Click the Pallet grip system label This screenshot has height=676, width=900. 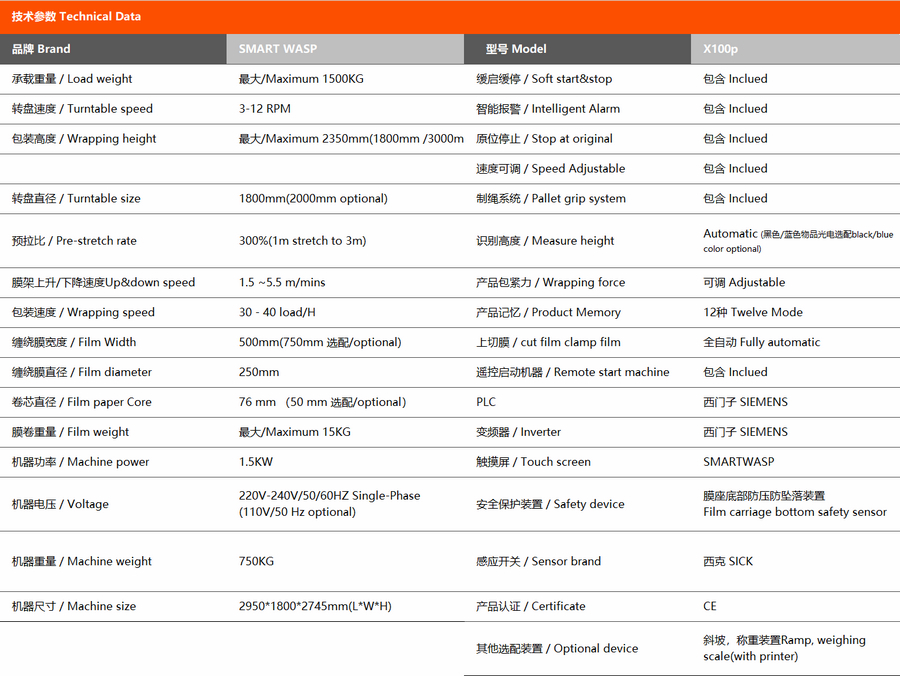pos(551,199)
